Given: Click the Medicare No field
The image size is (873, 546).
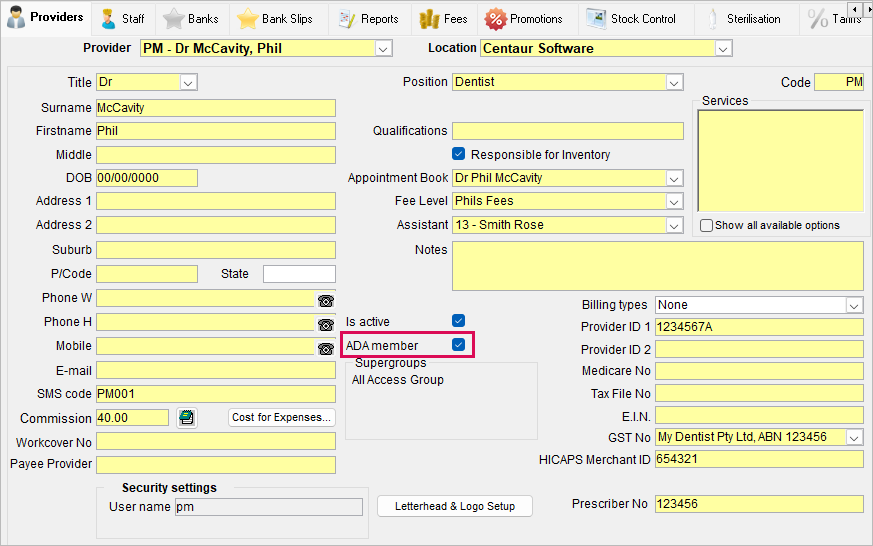Looking at the screenshot, I should pyautogui.click(x=759, y=371).
